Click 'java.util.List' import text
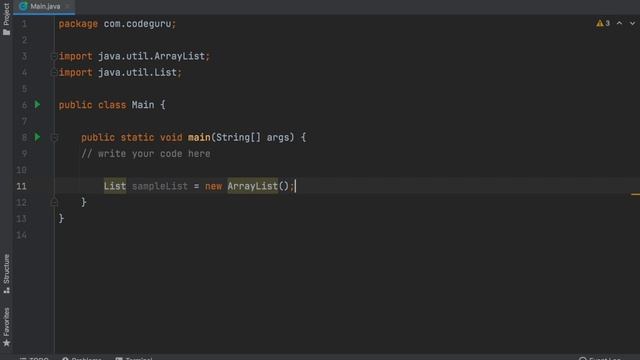The image size is (640, 360). pyautogui.click(x=137, y=72)
